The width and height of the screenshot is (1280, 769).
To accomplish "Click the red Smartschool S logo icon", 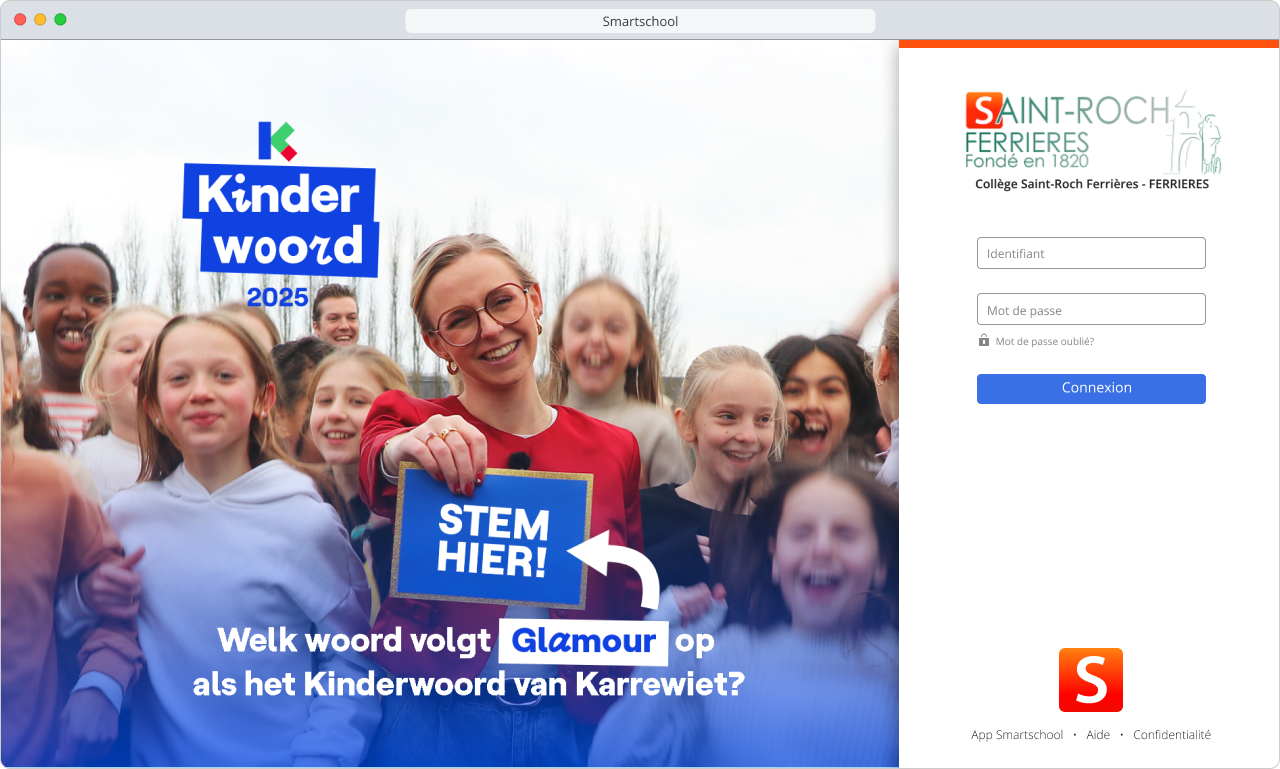I will (1090, 680).
